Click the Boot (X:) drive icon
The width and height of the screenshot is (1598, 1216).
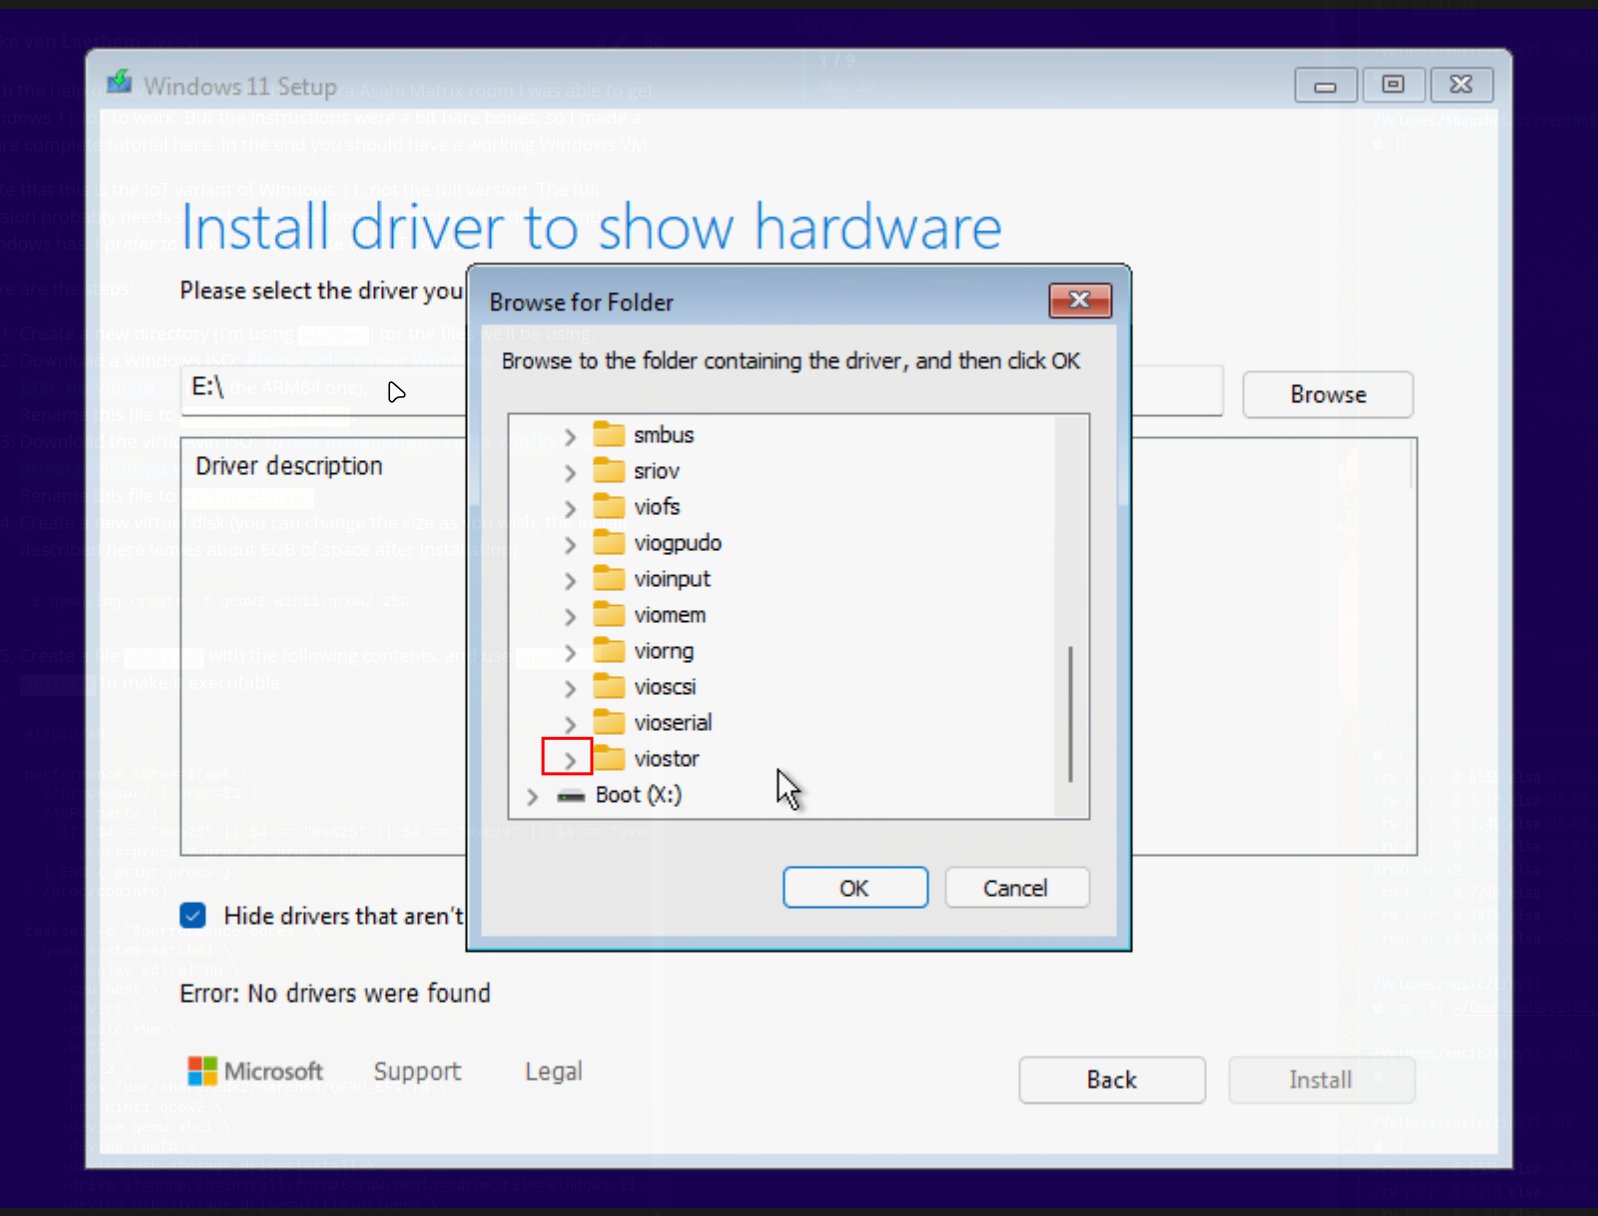coord(571,795)
